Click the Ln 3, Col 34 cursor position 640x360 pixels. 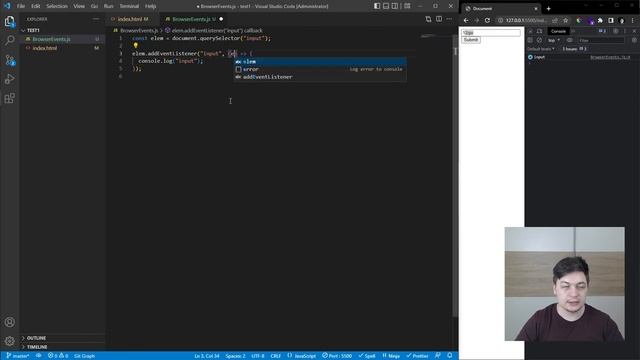click(207, 356)
